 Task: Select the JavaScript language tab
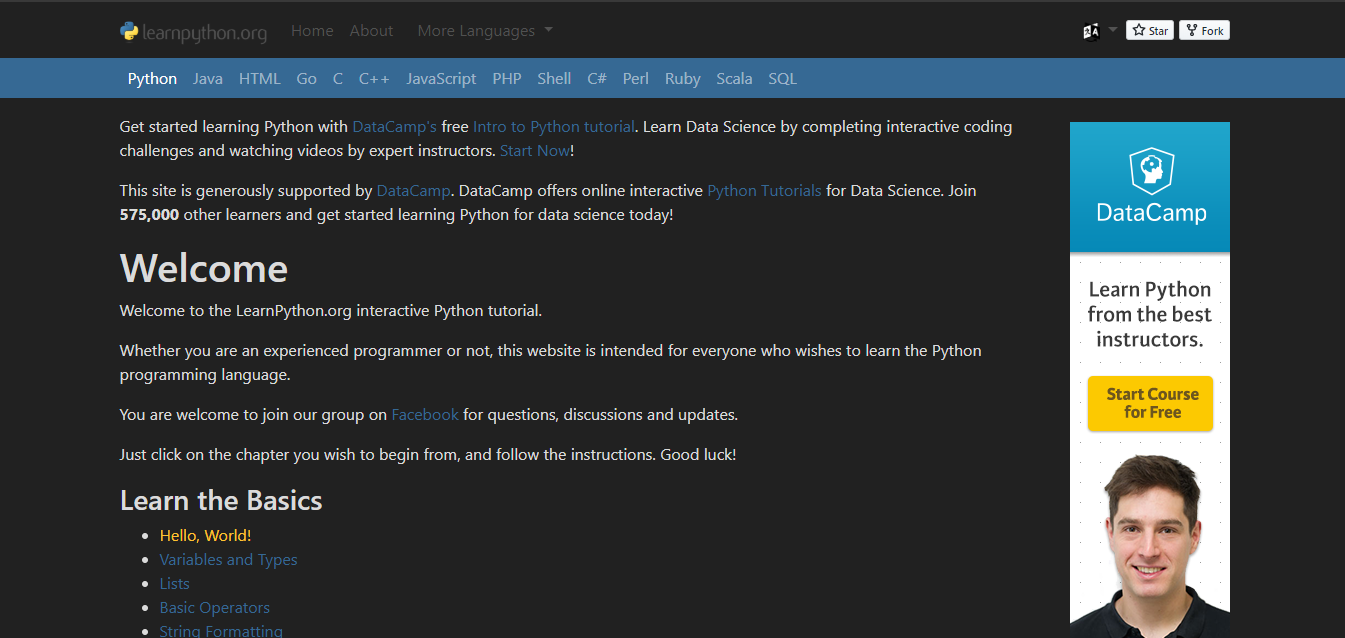[441, 77]
